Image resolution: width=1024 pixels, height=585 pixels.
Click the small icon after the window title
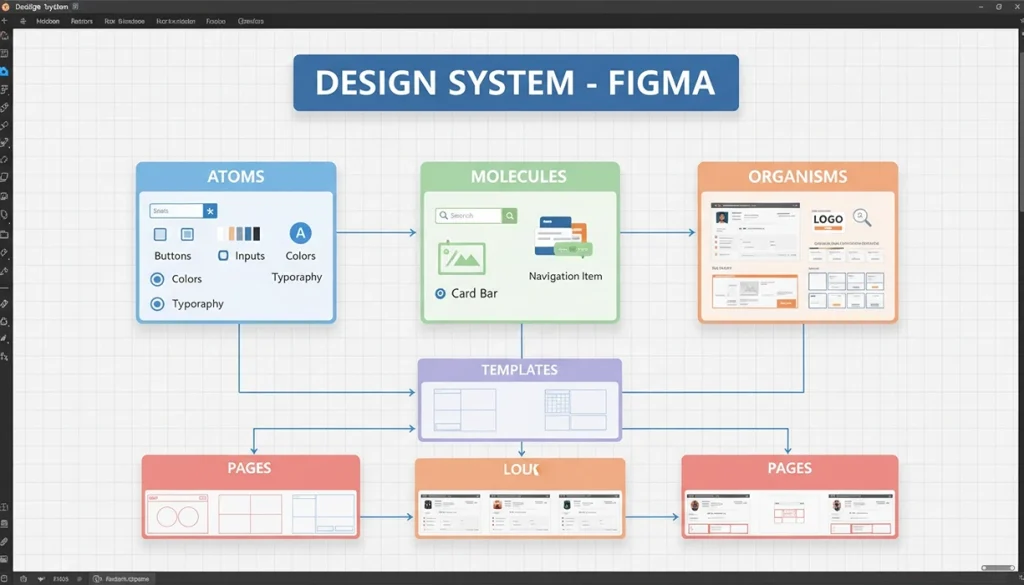[75, 7]
